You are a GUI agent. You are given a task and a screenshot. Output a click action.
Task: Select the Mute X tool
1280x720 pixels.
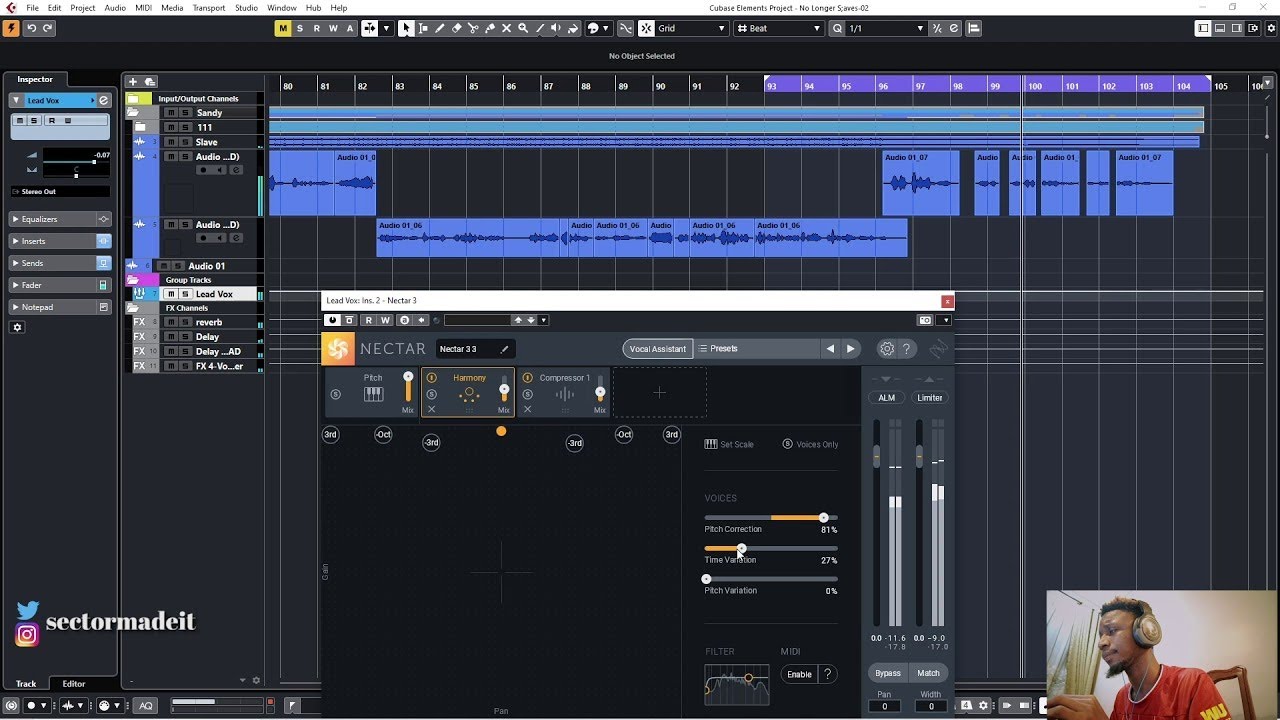click(x=506, y=28)
